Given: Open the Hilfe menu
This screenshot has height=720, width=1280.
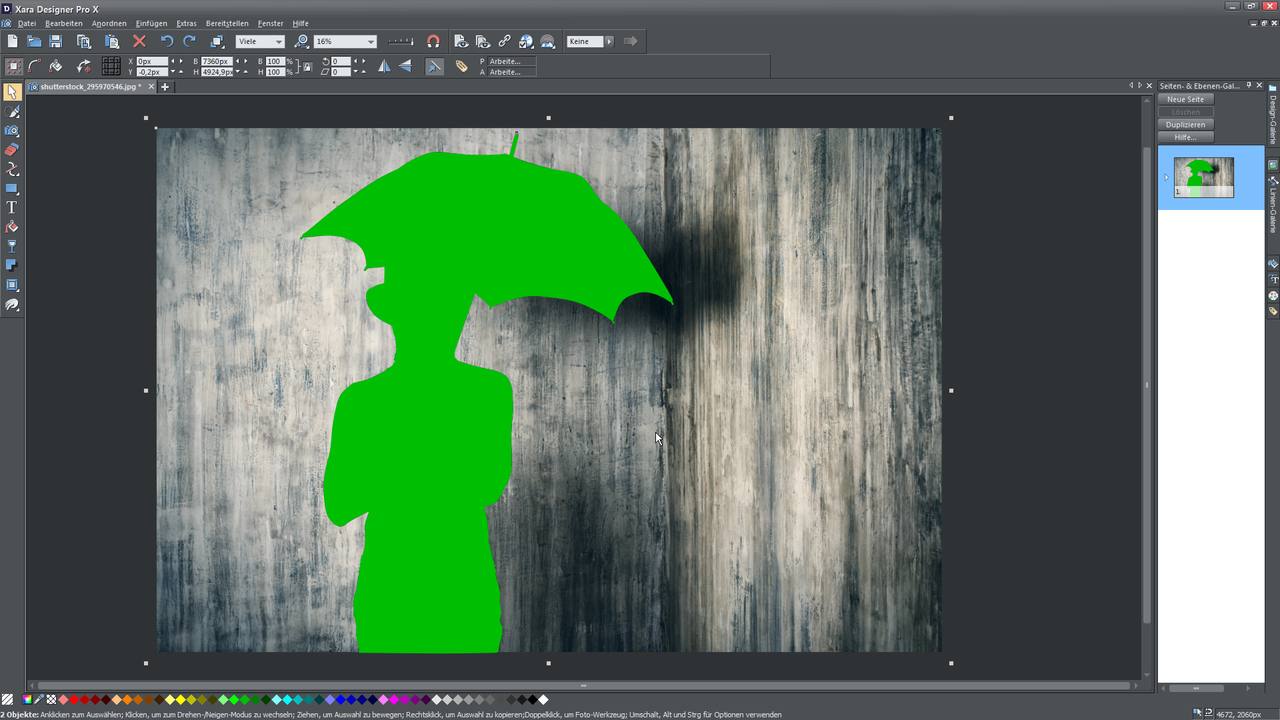Looking at the screenshot, I should [300, 23].
